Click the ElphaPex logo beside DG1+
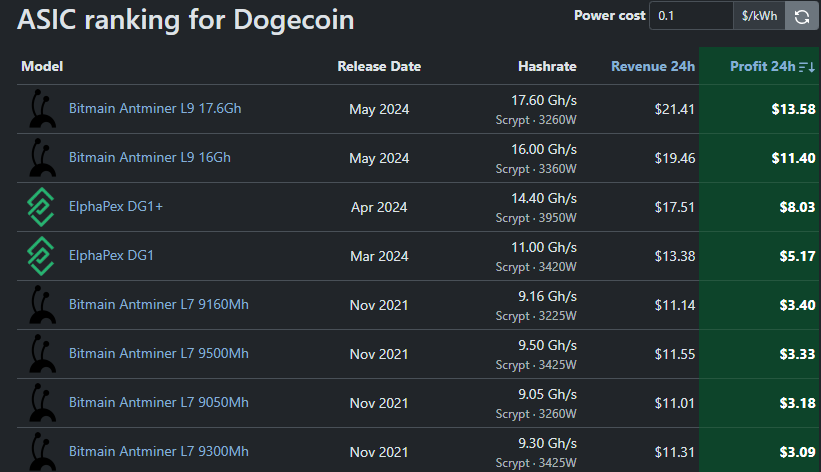This screenshot has height=472, width=821. [x=41, y=207]
